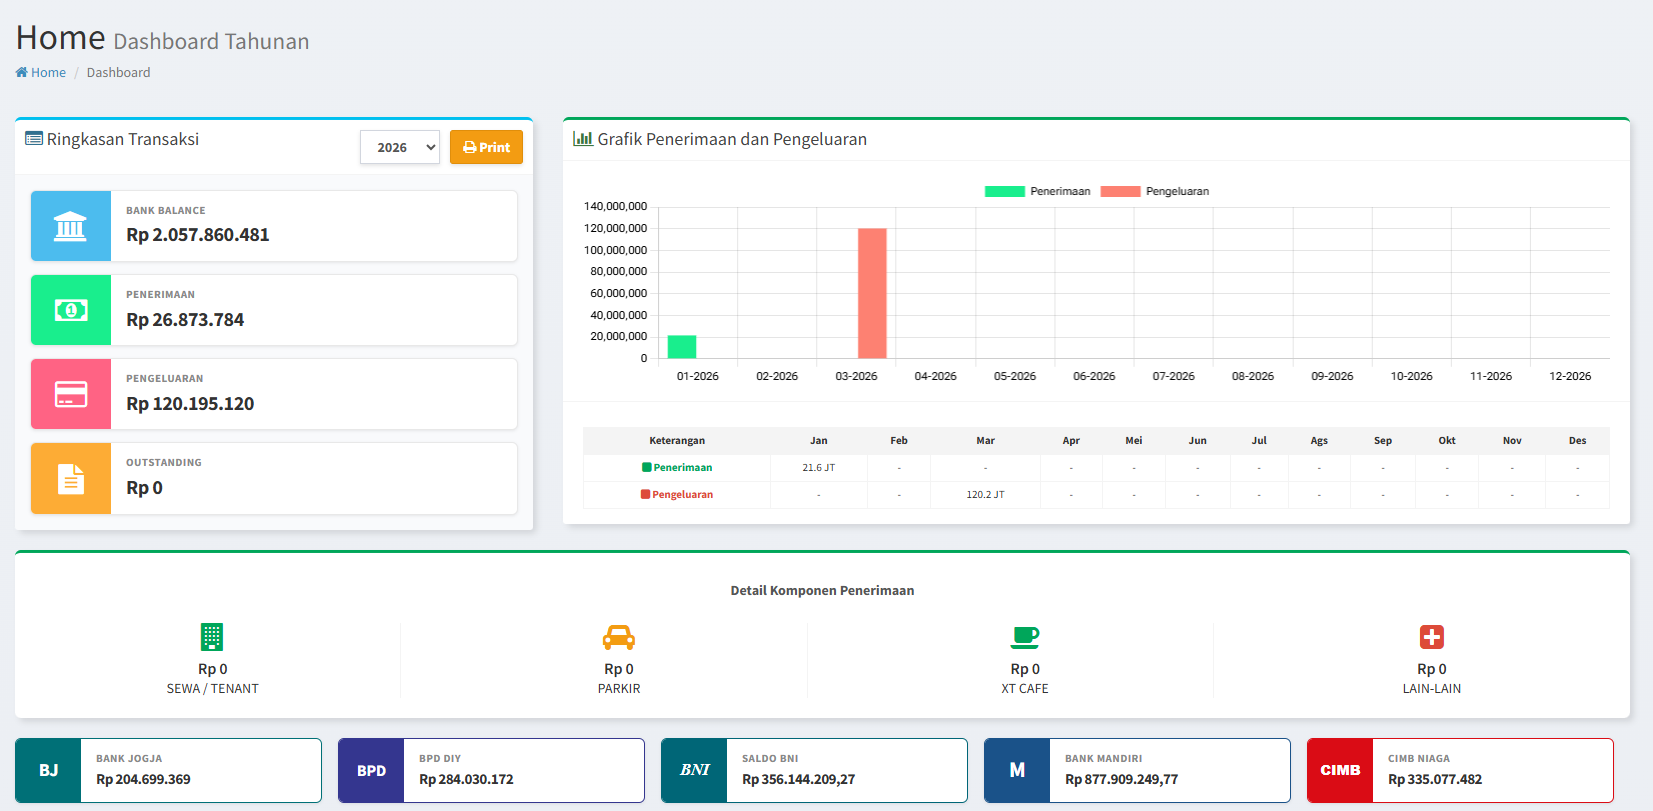The height and width of the screenshot is (811, 1653).
Task: Click the red Pengeluaran bar for 03-2026
Action: click(872, 293)
